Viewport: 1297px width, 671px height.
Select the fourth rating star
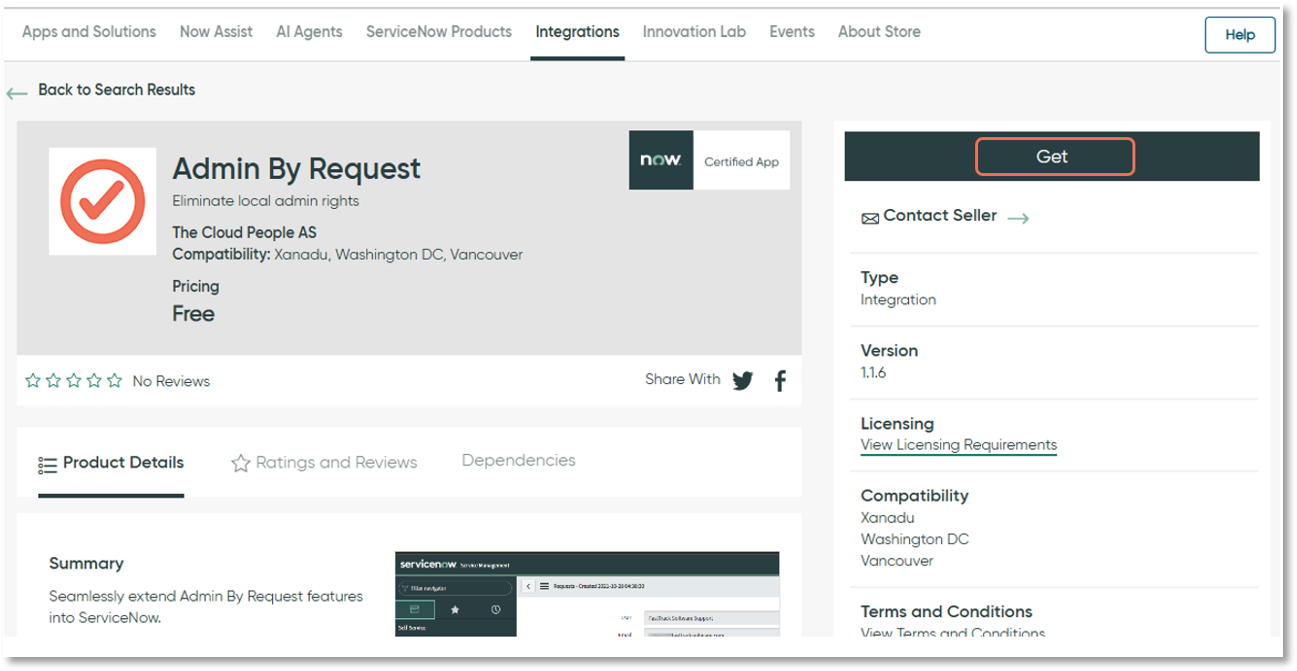[94, 381]
